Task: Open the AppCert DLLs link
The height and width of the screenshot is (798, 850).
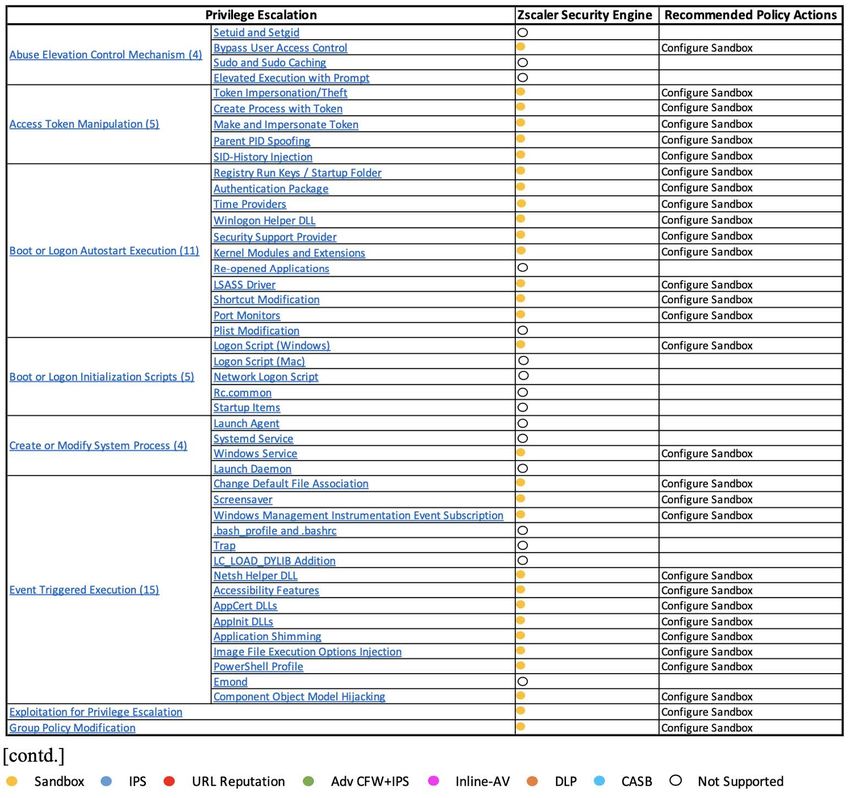Action: (x=245, y=606)
